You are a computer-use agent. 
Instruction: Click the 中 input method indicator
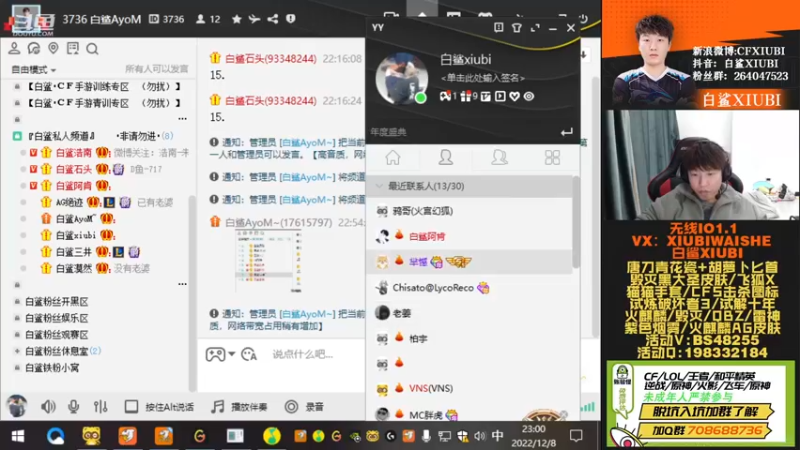498,436
